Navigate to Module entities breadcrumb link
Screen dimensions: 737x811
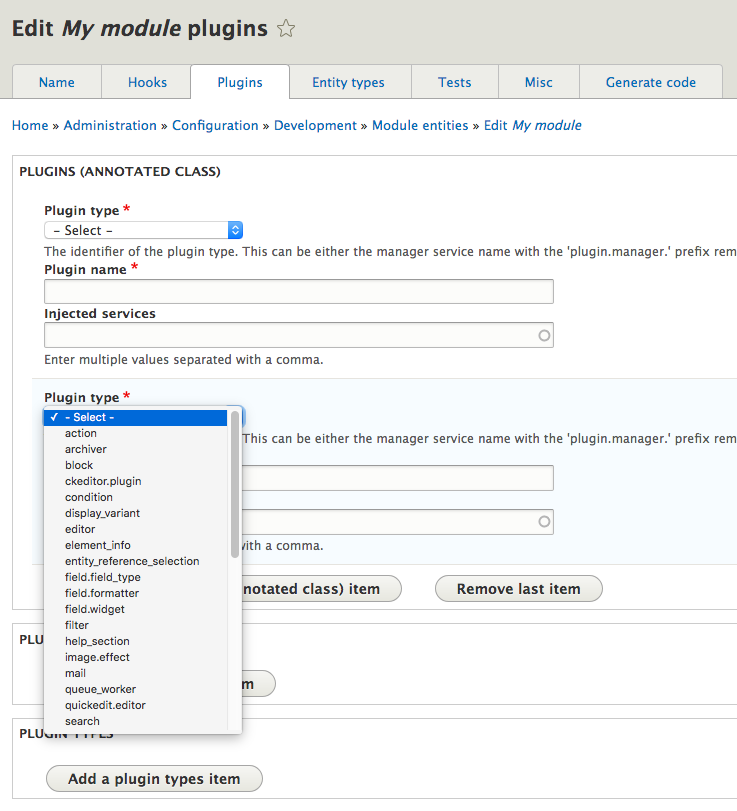420,125
